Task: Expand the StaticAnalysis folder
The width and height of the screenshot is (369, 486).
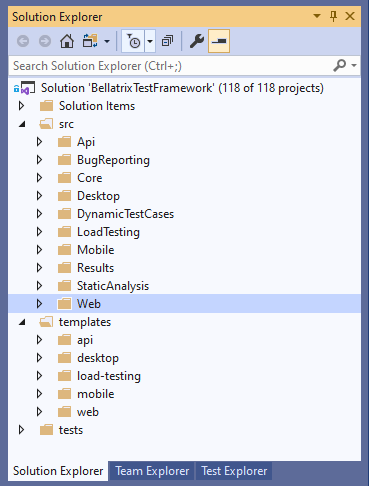Action: pyautogui.click(x=39, y=286)
